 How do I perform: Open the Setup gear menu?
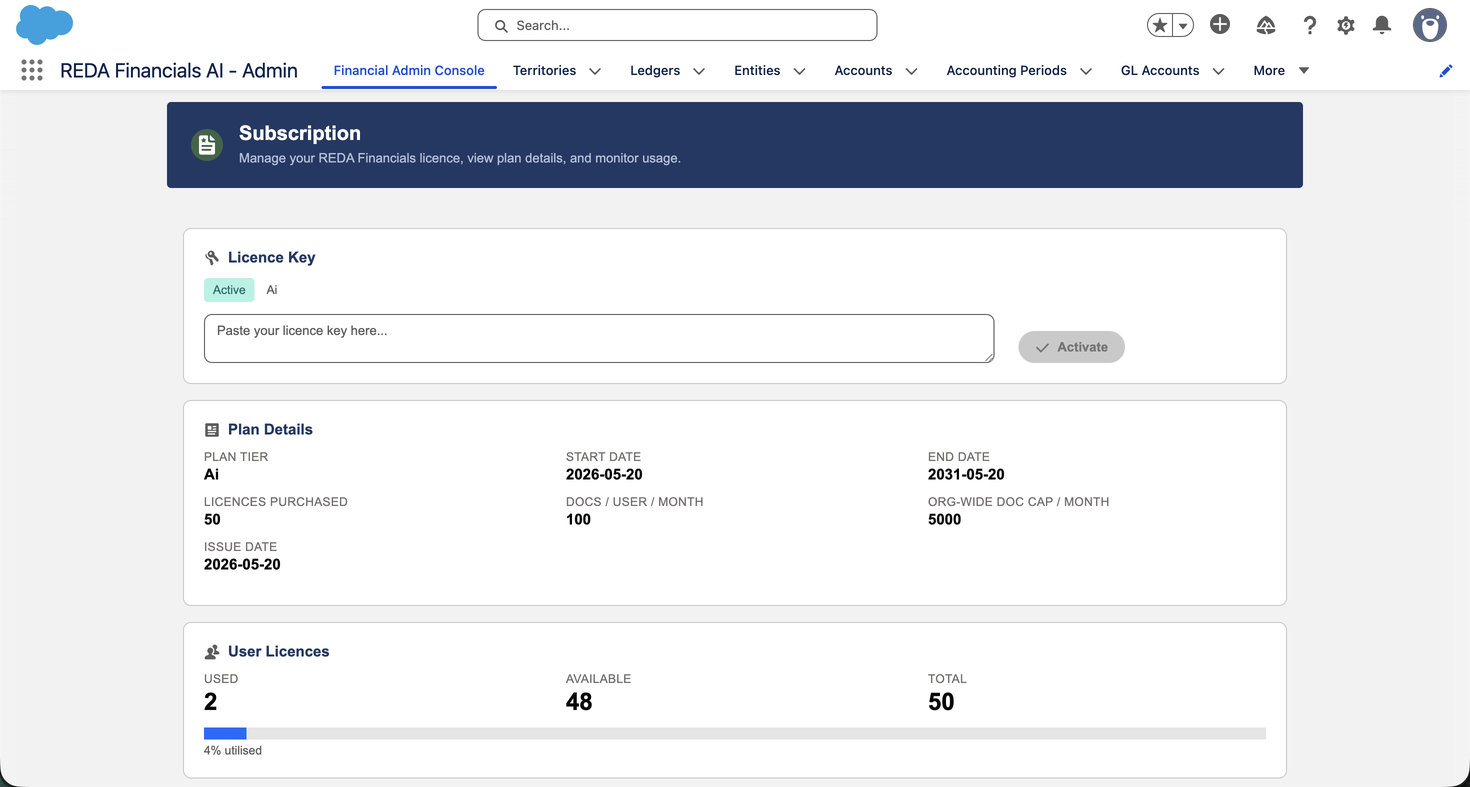point(1346,25)
